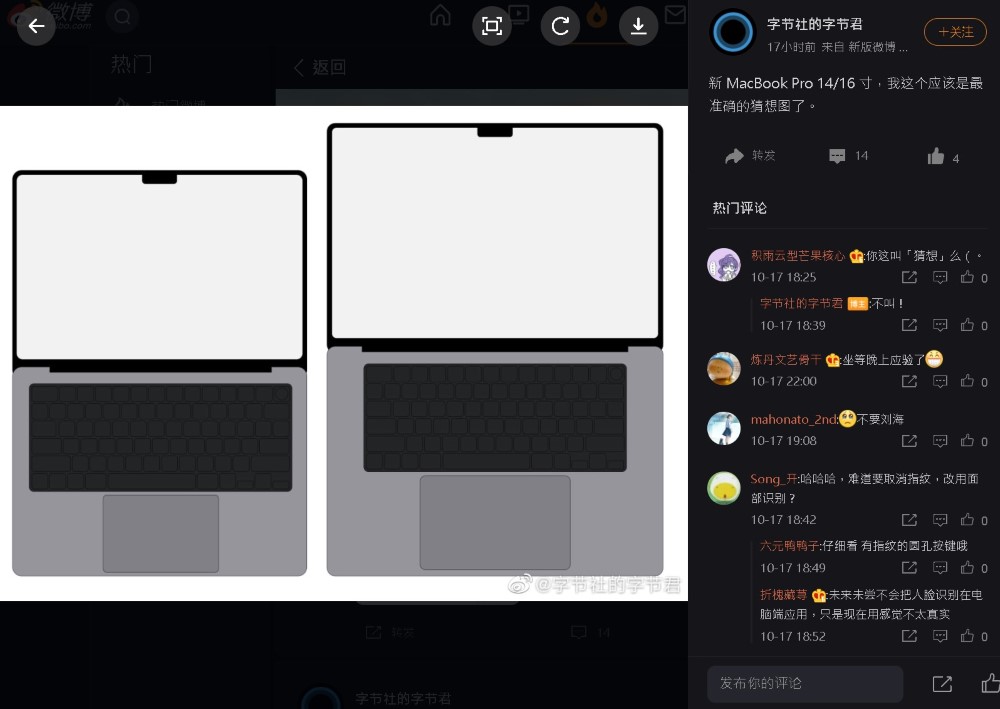Forward the 10-17 18:49 reply

pos(909,567)
